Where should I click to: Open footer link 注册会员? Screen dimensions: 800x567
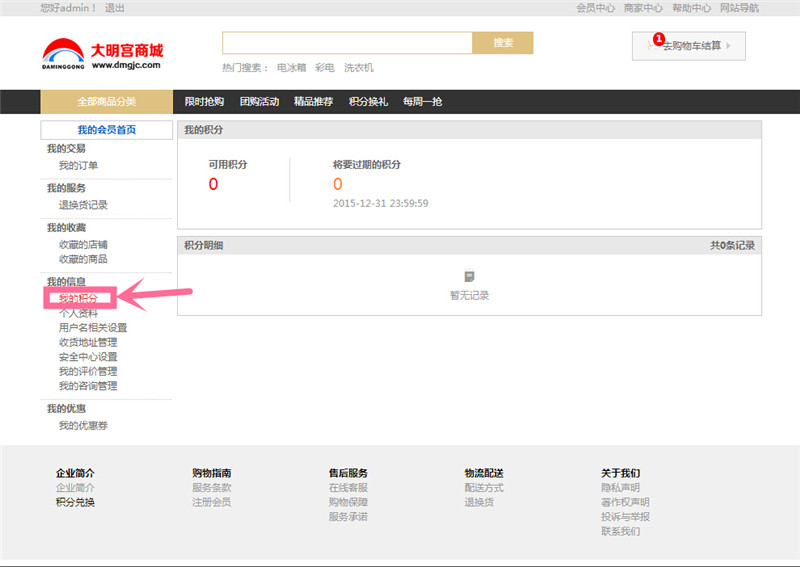(211, 502)
